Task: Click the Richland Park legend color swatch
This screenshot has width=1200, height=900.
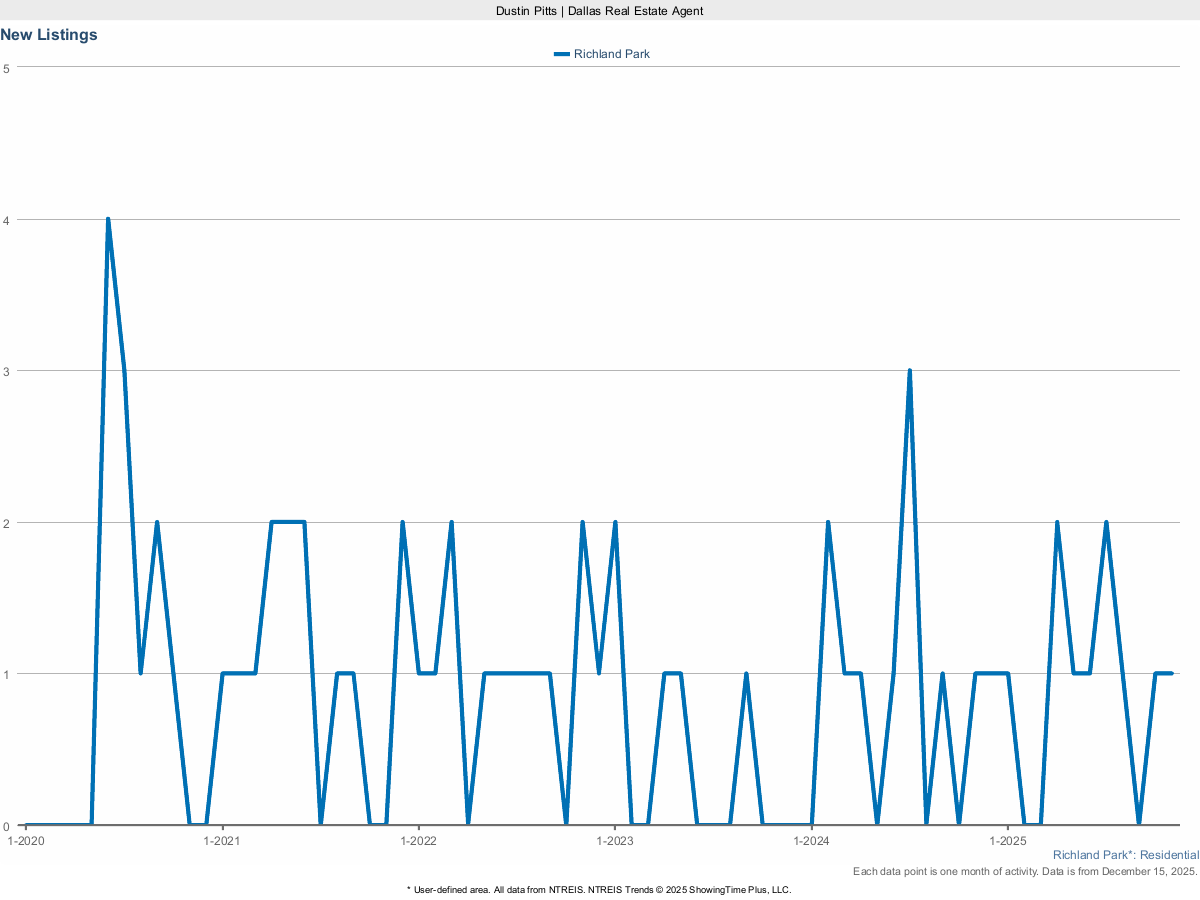Action: coord(561,54)
